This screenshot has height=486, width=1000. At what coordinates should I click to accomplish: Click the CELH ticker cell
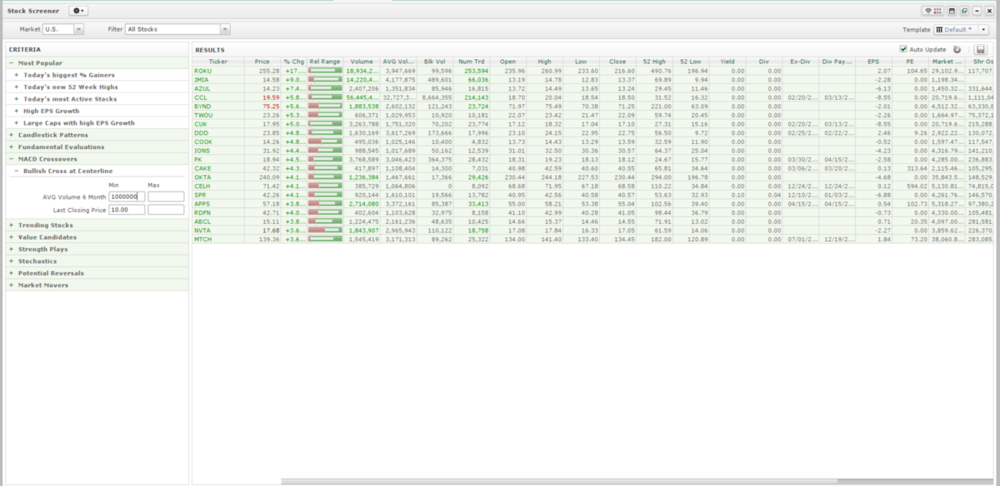(218, 186)
